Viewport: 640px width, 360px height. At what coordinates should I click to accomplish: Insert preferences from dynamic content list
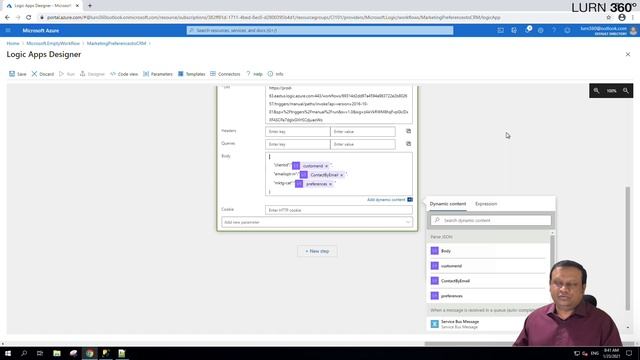click(x=488, y=296)
